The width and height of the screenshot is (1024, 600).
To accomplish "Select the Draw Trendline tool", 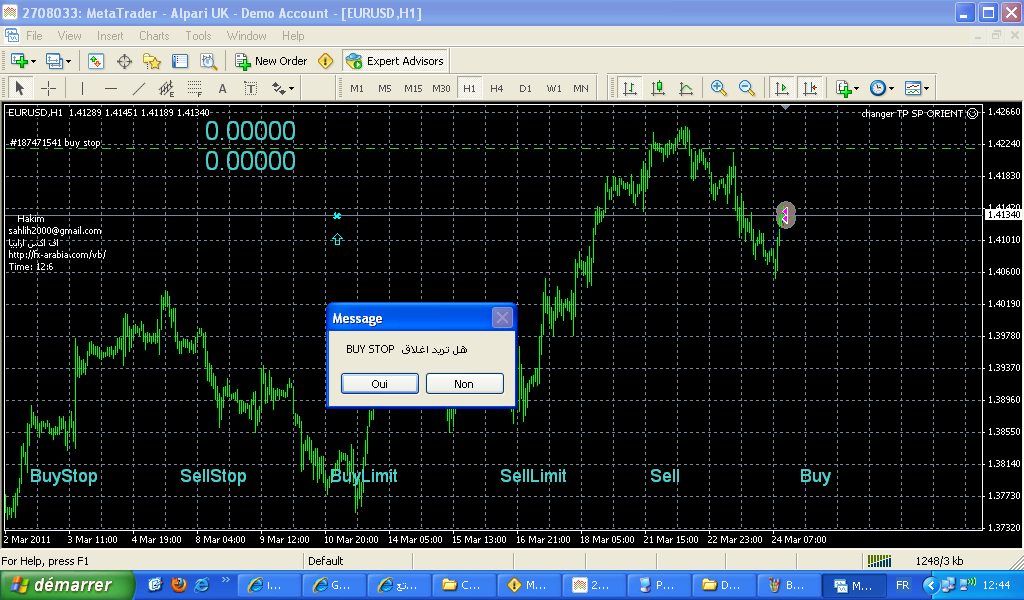I will point(139,88).
